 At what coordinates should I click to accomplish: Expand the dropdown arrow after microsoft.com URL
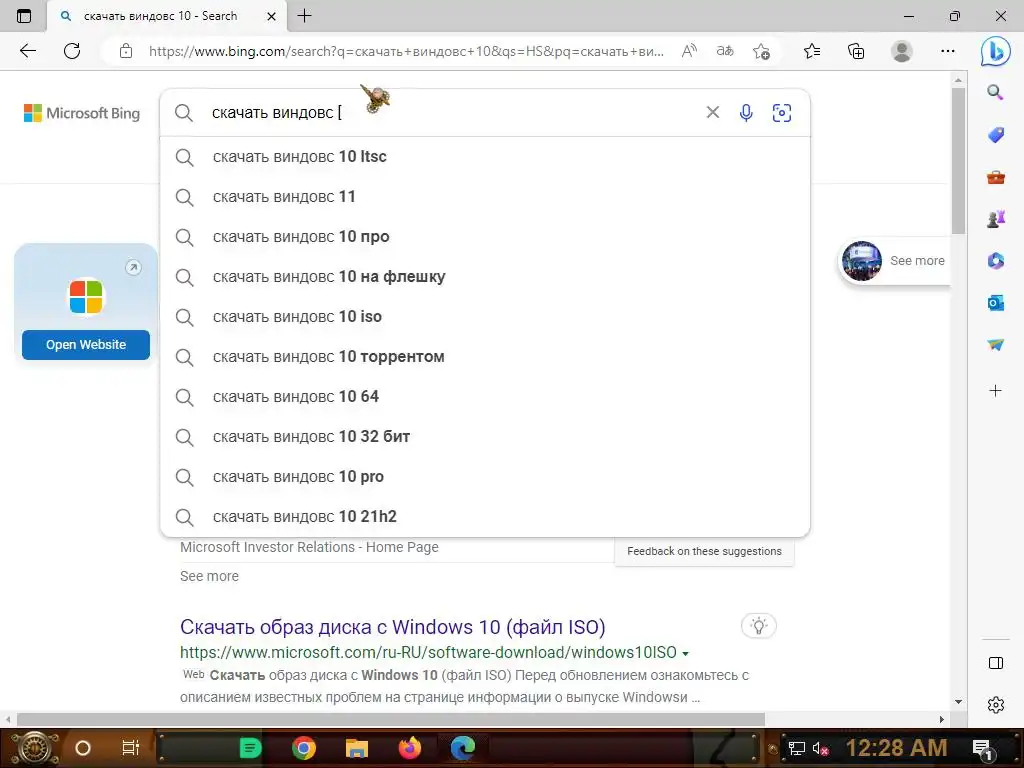click(685, 653)
